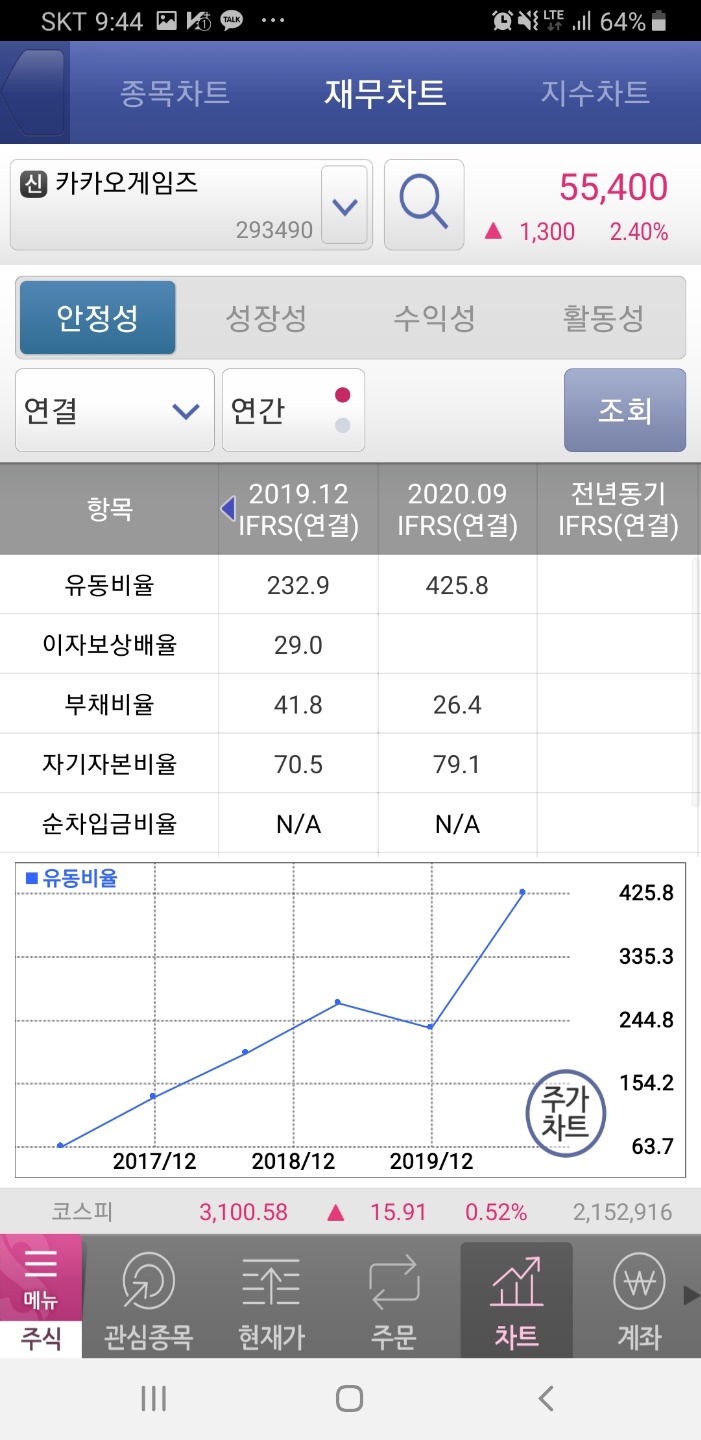Open 주문 from bottom bar

[394, 1300]
